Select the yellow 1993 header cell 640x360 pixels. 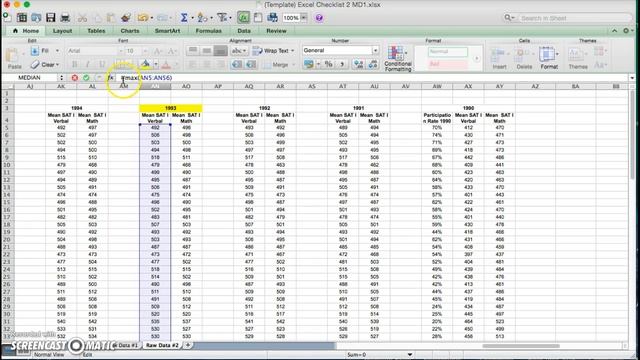(x=171, y=108)
